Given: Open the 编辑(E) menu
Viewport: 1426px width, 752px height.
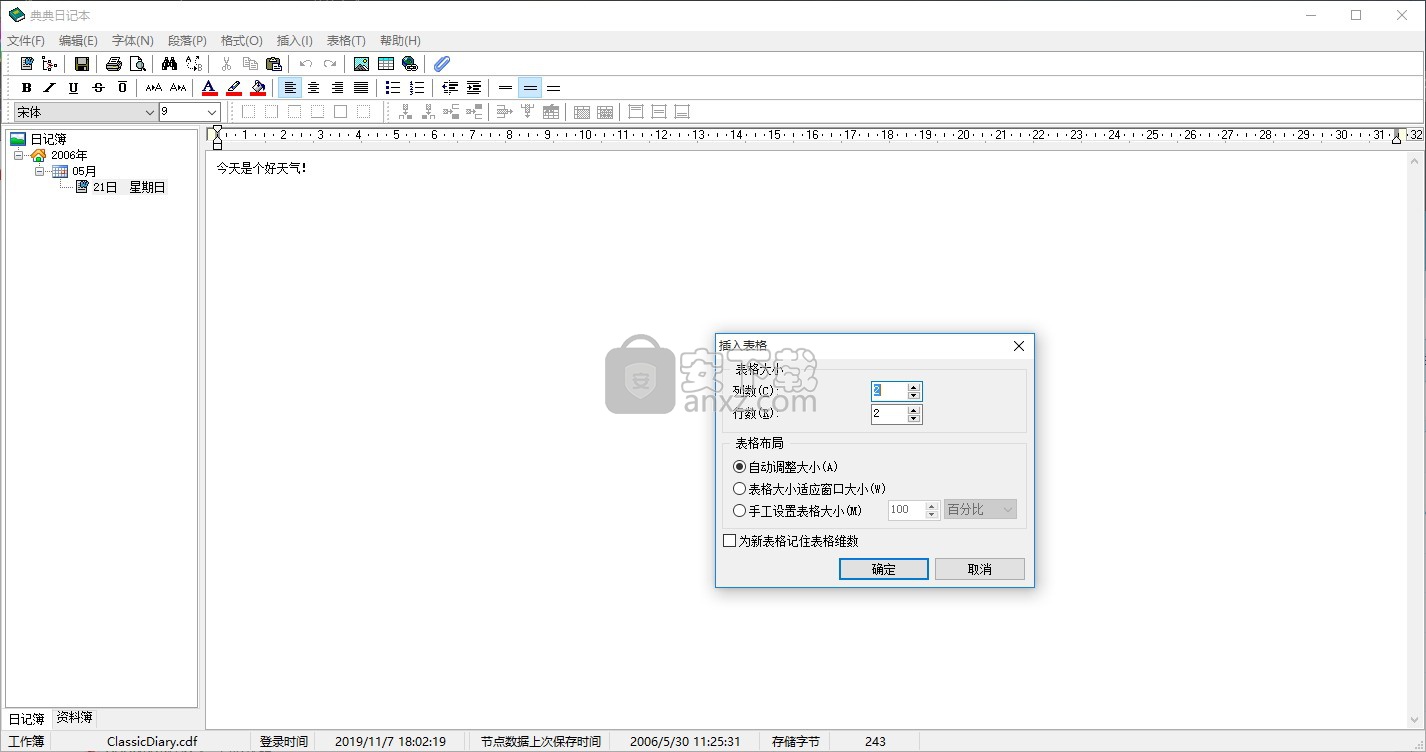Looking at the screenshot, I should pyautogui.click(x=78, y=41).
